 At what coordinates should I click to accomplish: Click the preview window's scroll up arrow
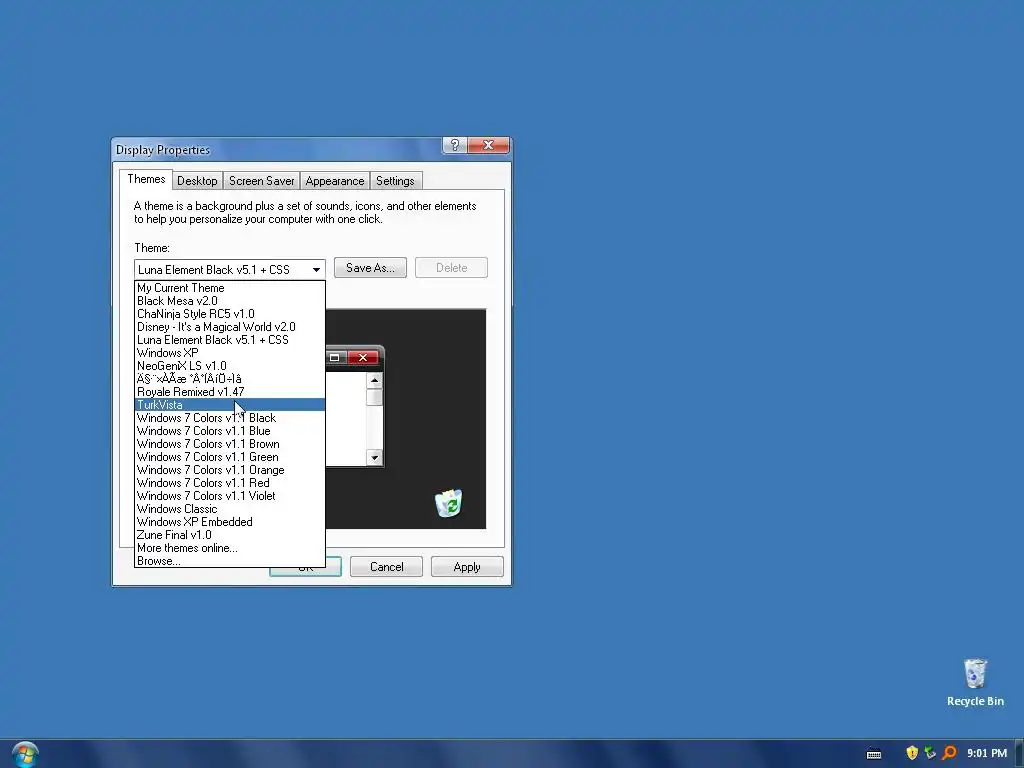click(x=374, y=380)
